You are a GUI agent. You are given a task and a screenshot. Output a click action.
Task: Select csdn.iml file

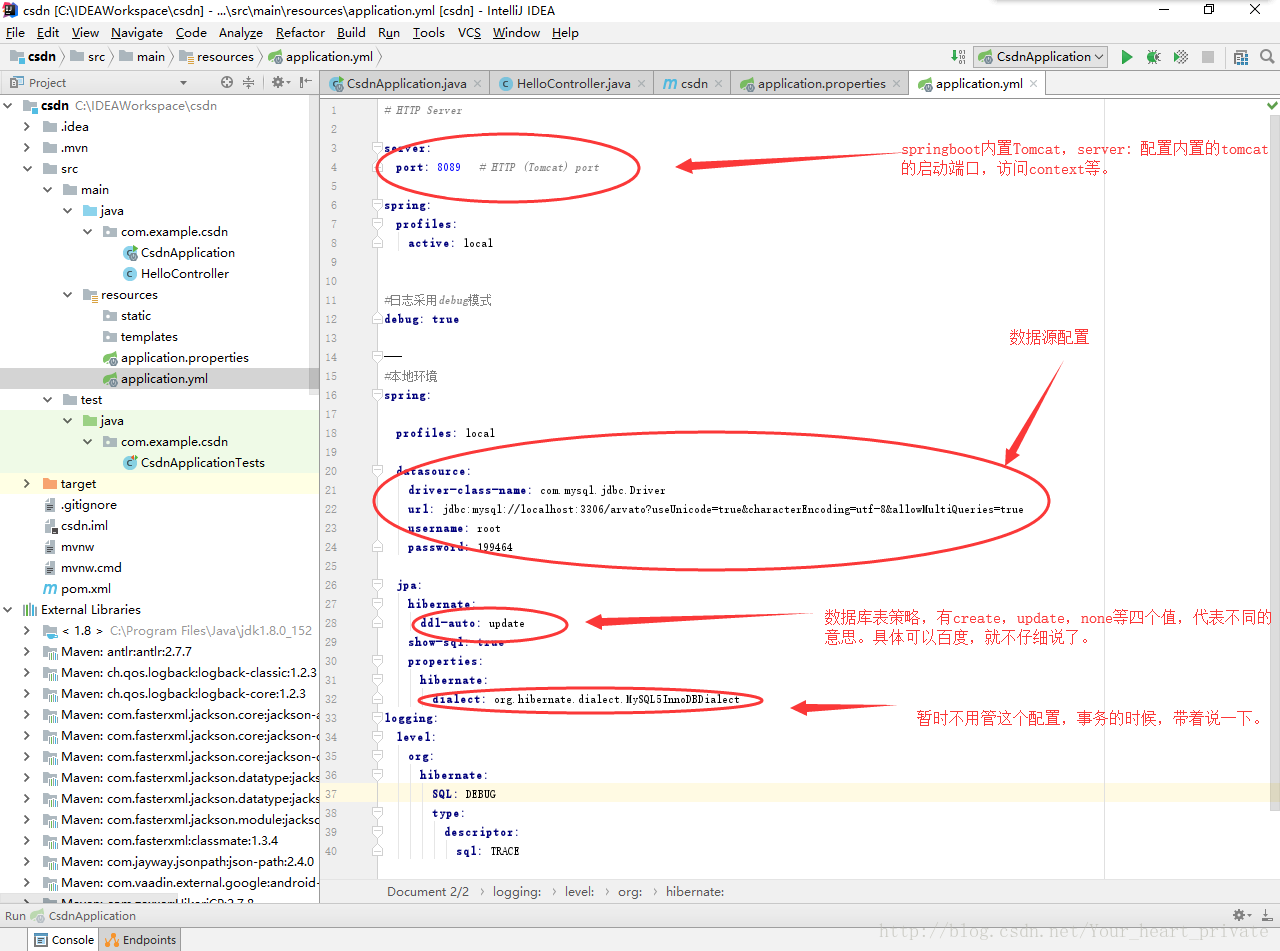tap(76, 525)
